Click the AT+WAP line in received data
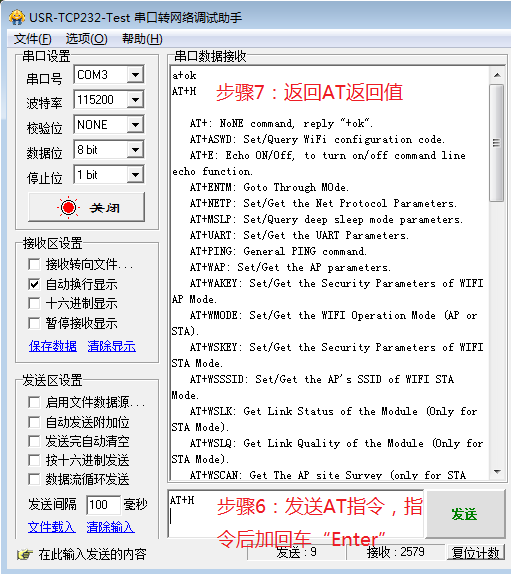511x574 pixels. click(x=290, y=267)
